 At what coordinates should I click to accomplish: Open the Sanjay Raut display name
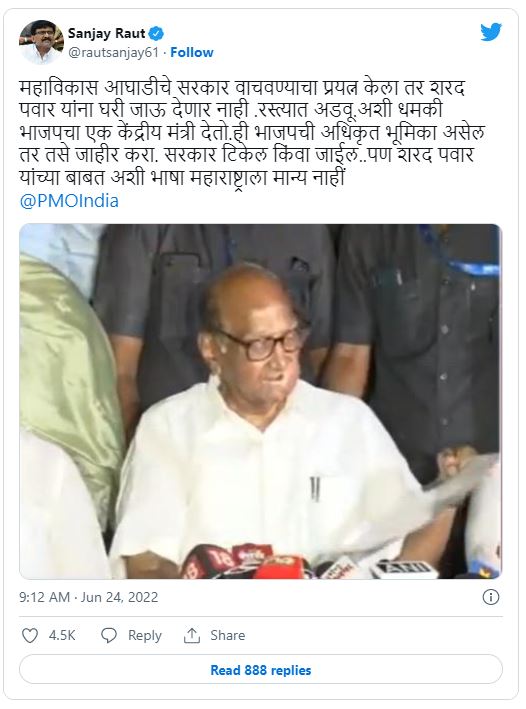point(107,33)
